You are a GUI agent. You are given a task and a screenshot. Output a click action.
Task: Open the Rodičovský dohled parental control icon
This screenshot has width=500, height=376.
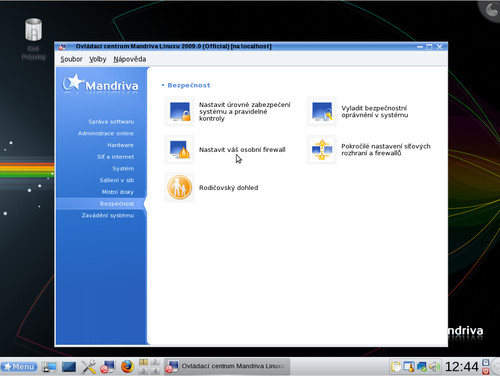point(180,187)
